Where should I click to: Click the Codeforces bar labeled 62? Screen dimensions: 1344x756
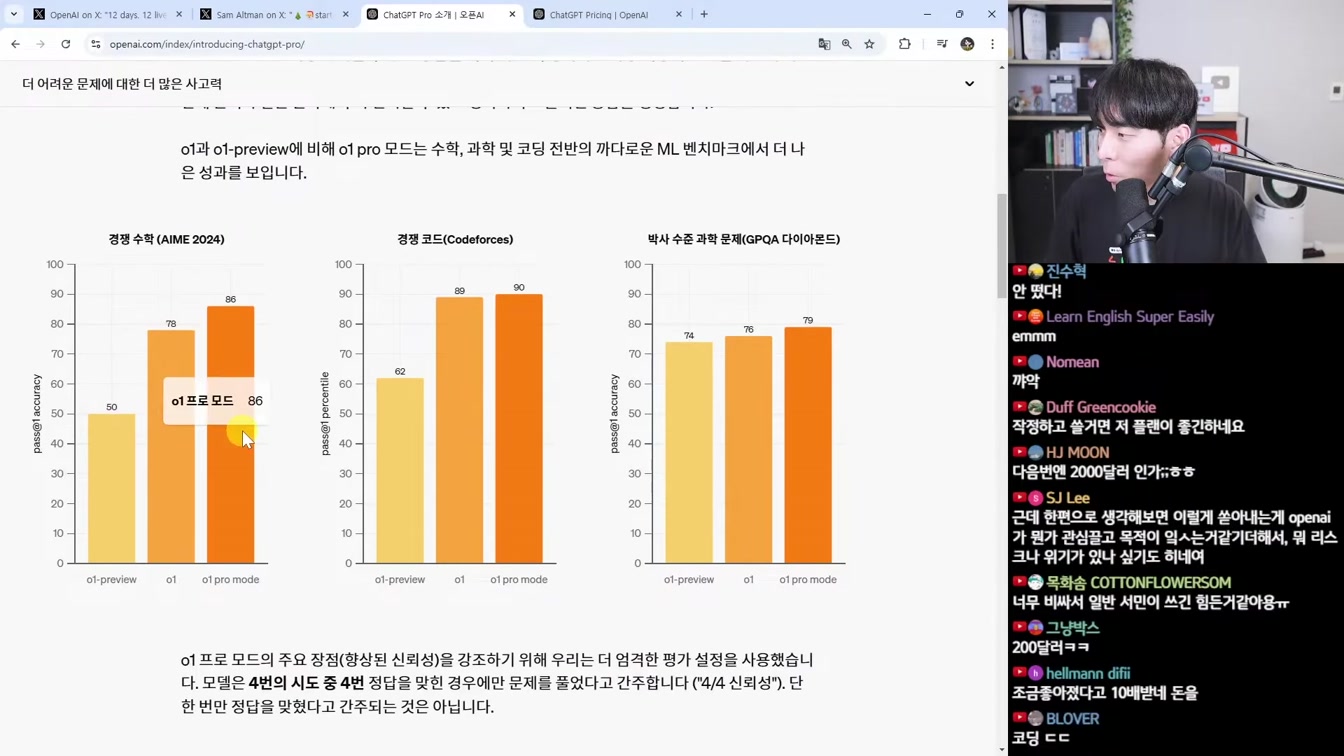[x=400, y=471]
